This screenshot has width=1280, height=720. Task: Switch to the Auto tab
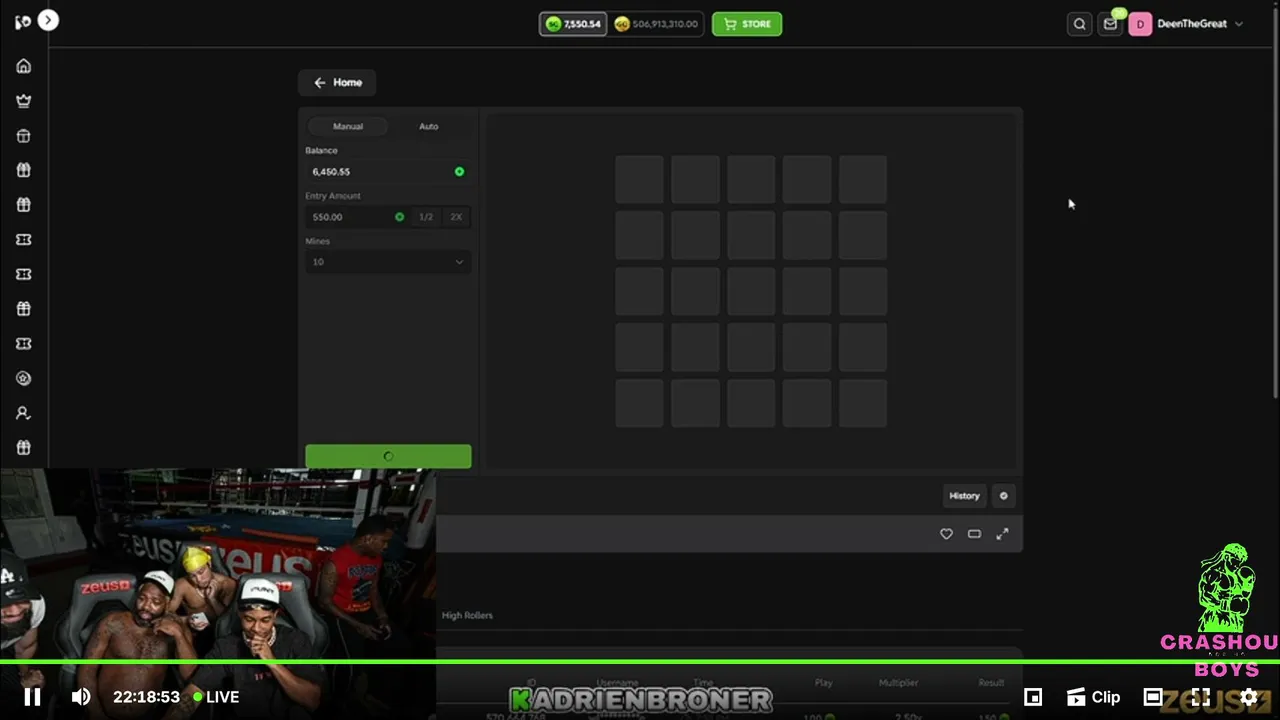[x=428, y=126]
